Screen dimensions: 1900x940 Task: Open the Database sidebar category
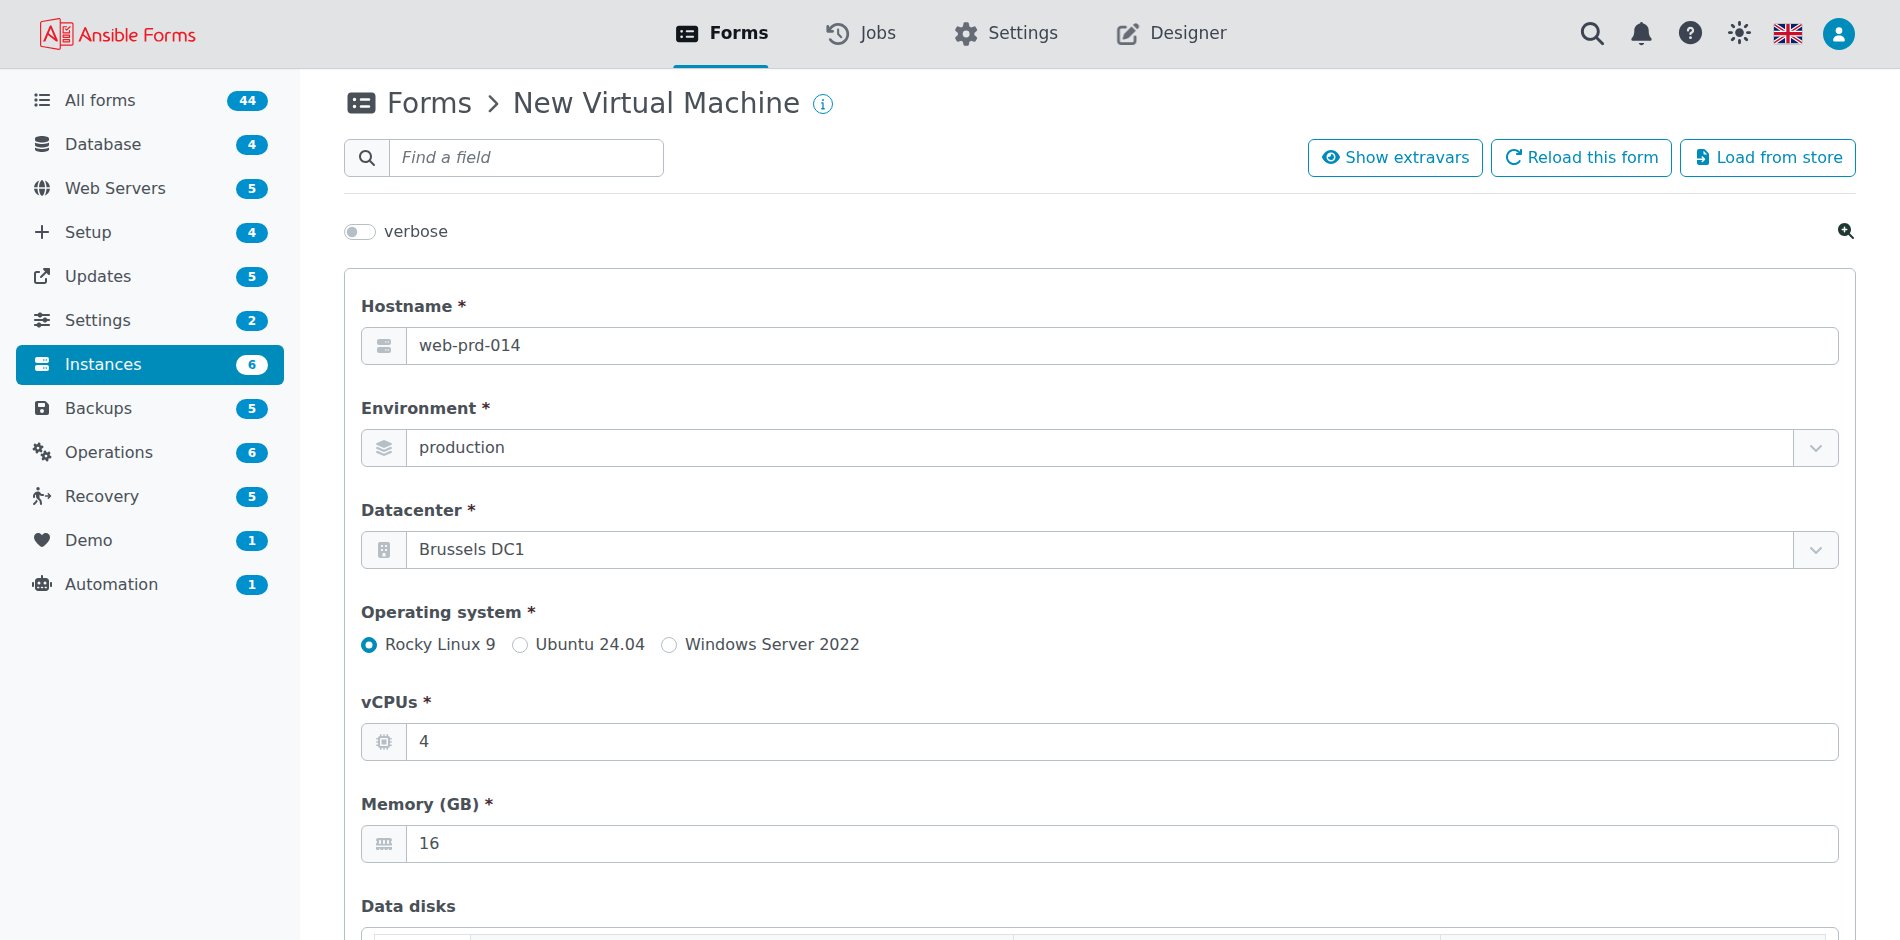coord(150,144)
